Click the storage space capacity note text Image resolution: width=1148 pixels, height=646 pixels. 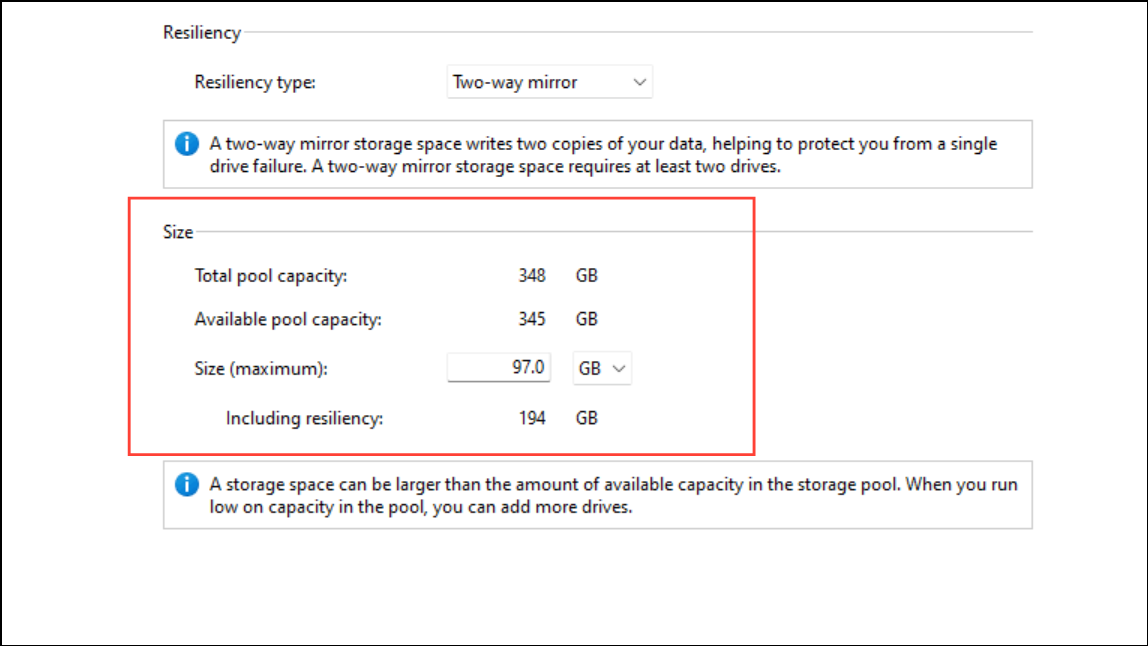click(614, 495)
